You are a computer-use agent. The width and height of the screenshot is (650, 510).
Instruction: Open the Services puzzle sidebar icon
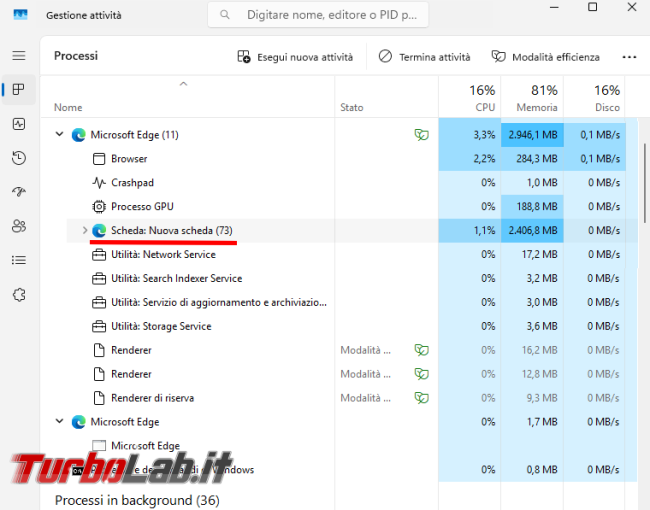tap(19, 295)
